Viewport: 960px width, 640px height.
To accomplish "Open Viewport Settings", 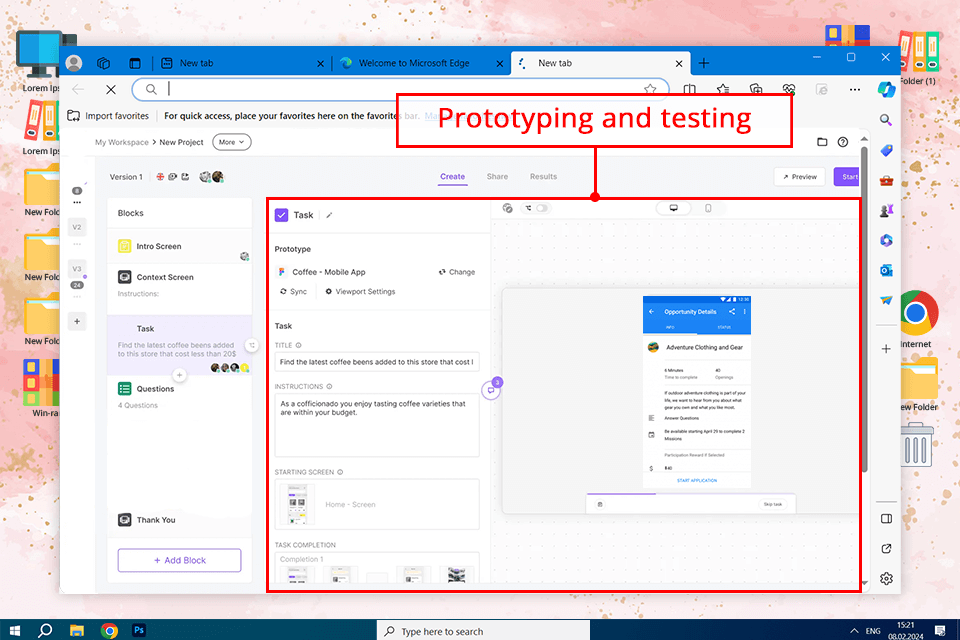I will (360, 292).
